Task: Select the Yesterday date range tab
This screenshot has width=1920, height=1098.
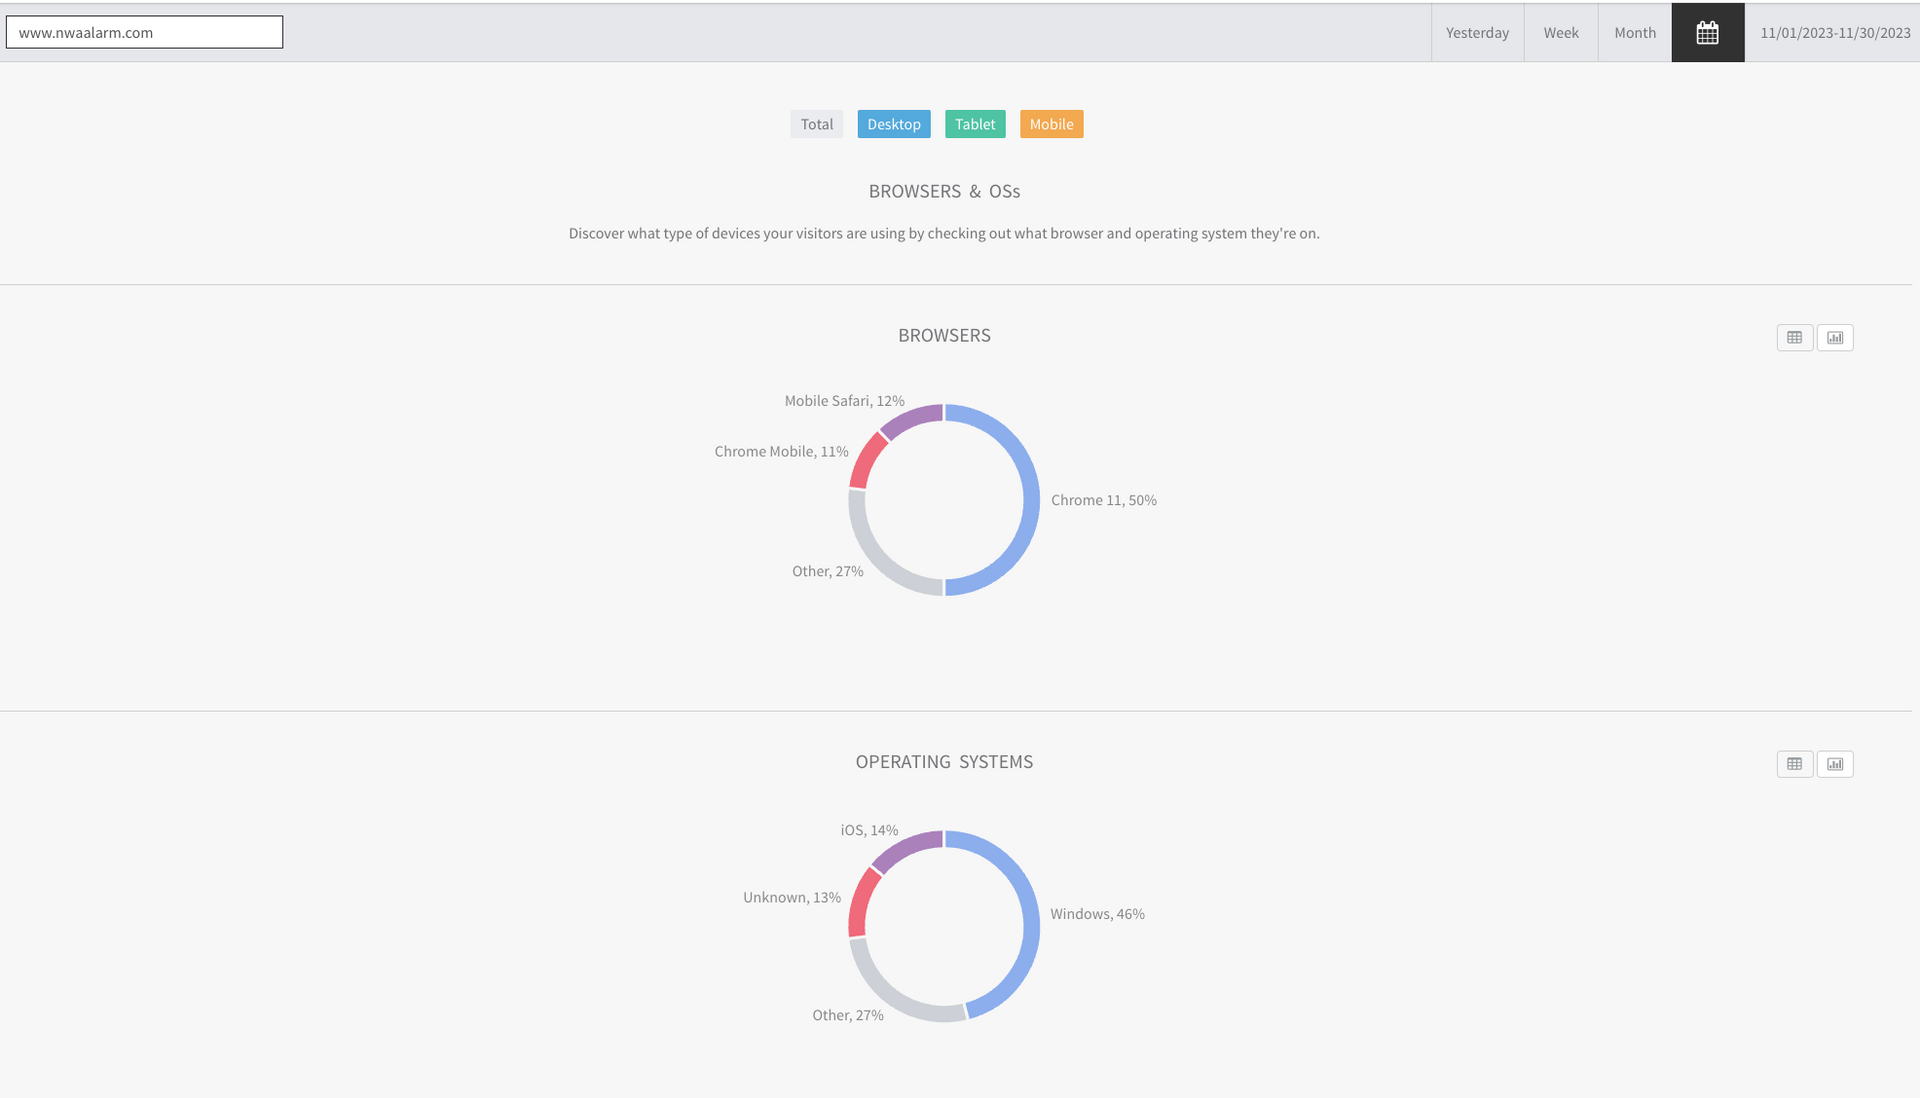Action: click(x=1477, y=33)
